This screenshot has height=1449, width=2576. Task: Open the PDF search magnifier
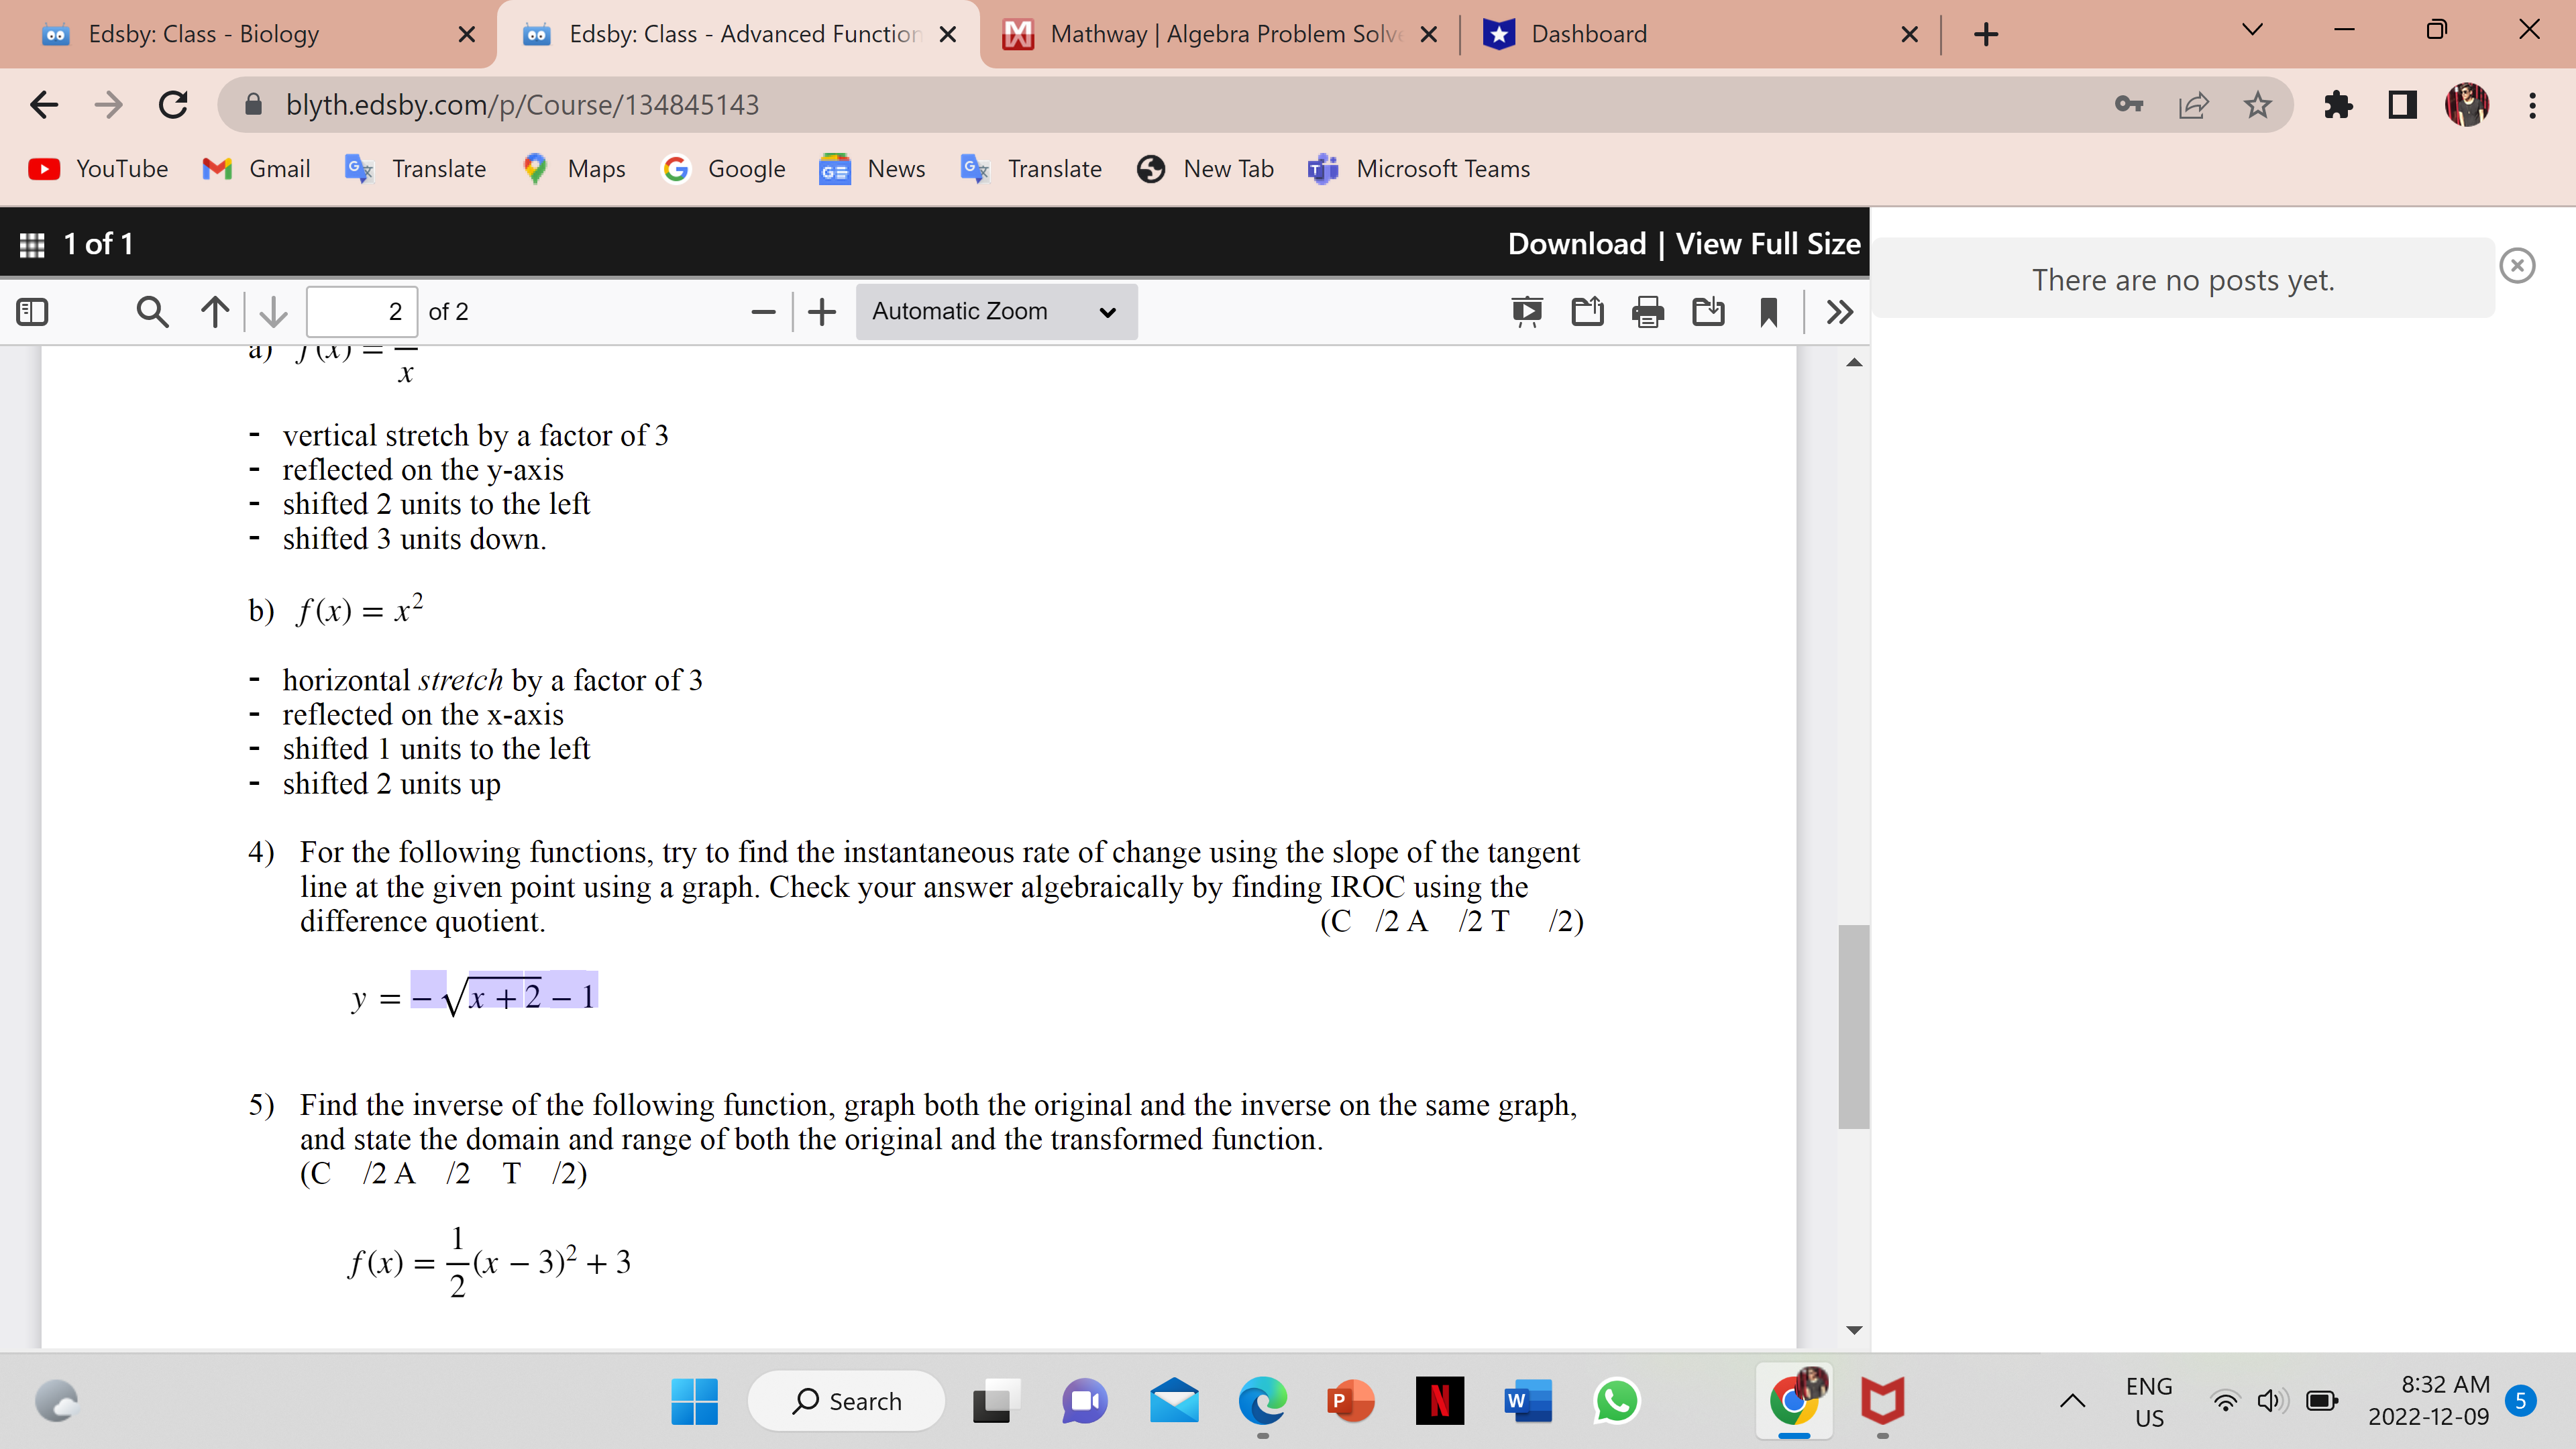[152, 311]
